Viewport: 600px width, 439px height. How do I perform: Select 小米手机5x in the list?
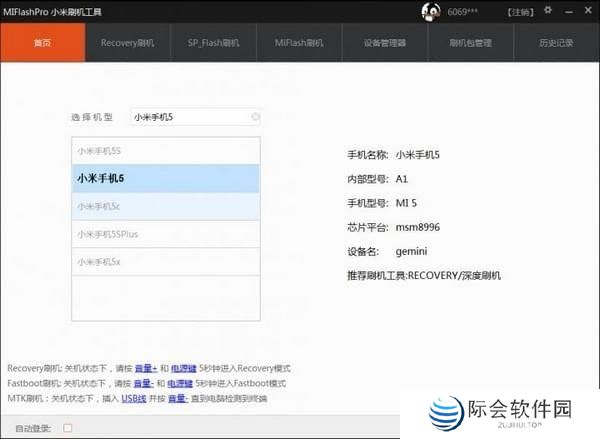166,262
